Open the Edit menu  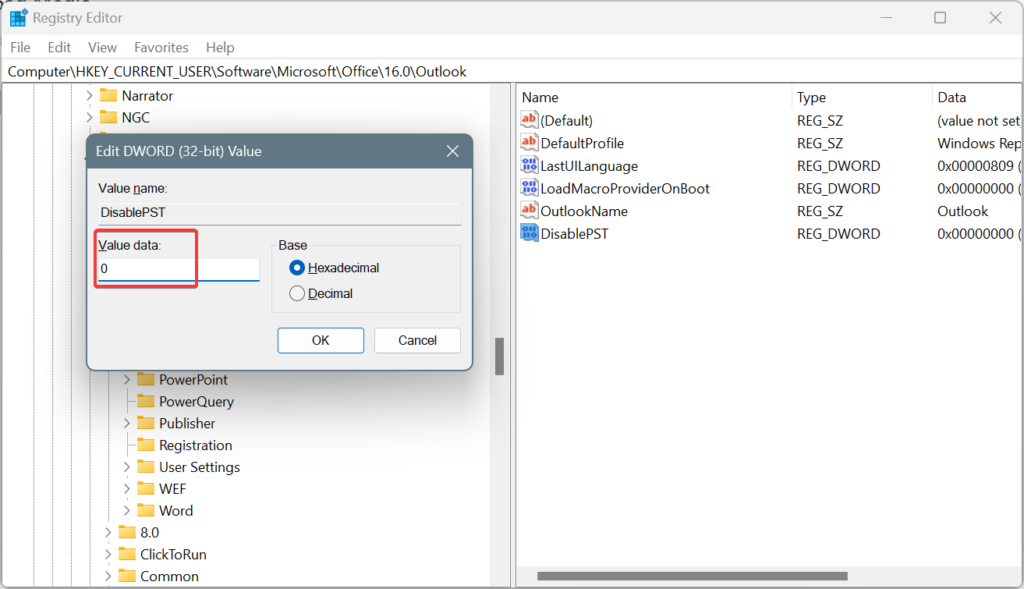(x=59, y=48)
